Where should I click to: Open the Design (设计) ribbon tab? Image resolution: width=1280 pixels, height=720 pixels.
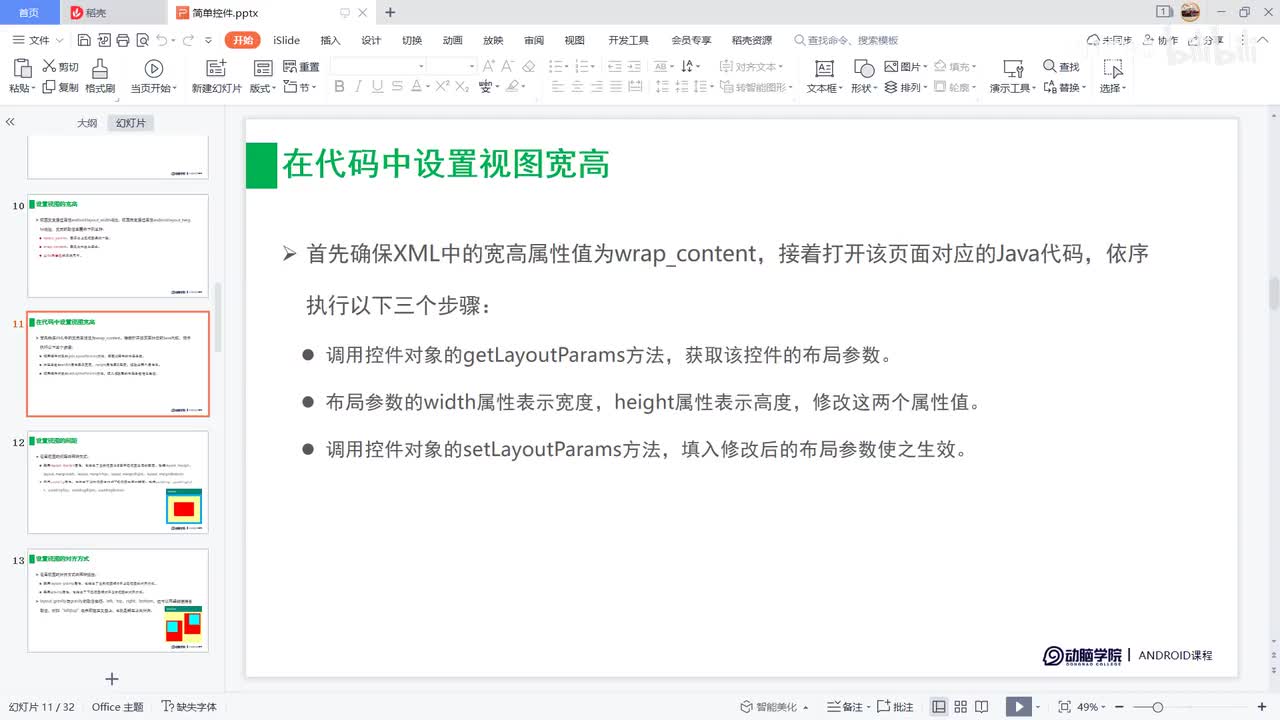click(x=371, y=40)
